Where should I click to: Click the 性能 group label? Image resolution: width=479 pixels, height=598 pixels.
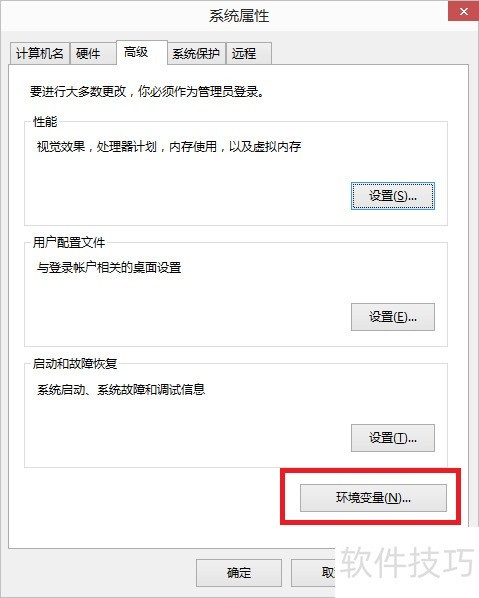(45, 122)
